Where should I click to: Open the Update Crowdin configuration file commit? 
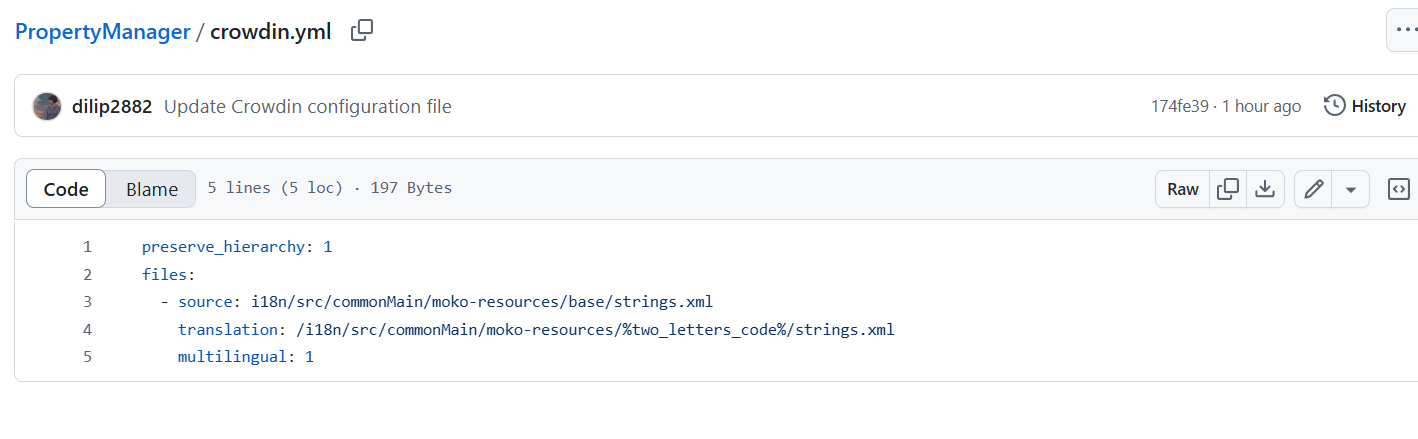308,106
